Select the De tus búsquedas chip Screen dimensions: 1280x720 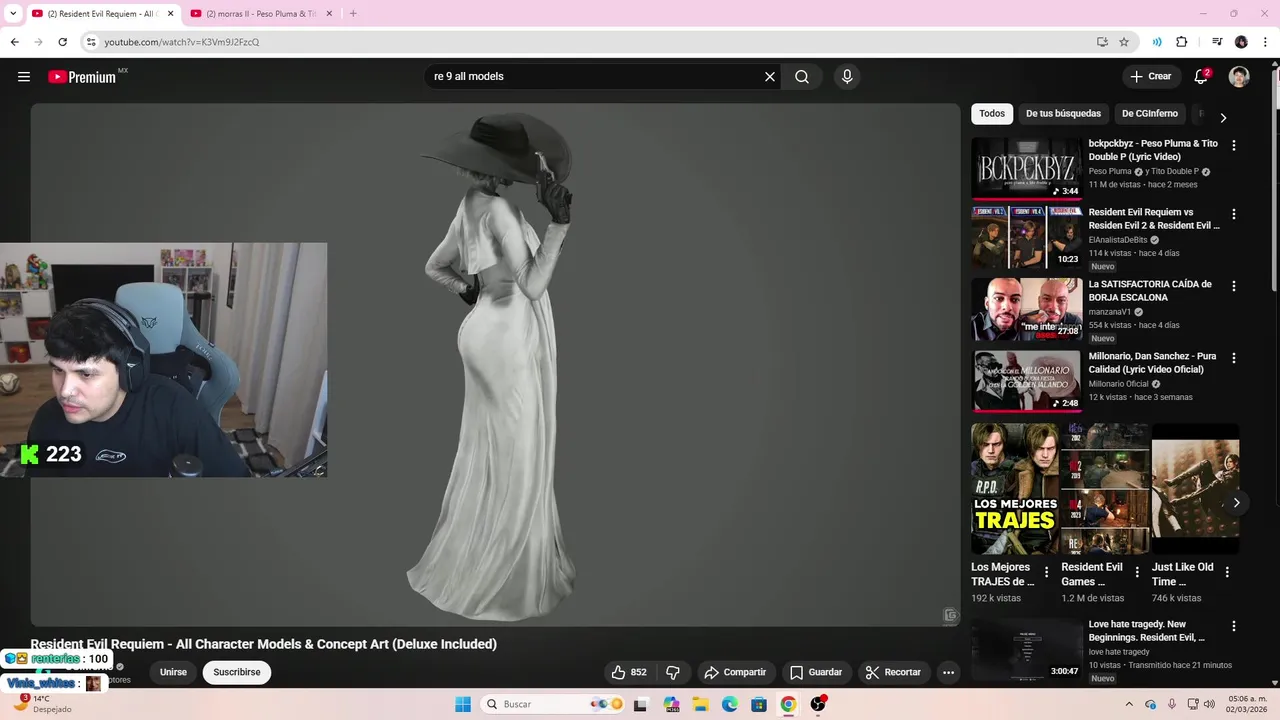click(x=1063, y=114)
